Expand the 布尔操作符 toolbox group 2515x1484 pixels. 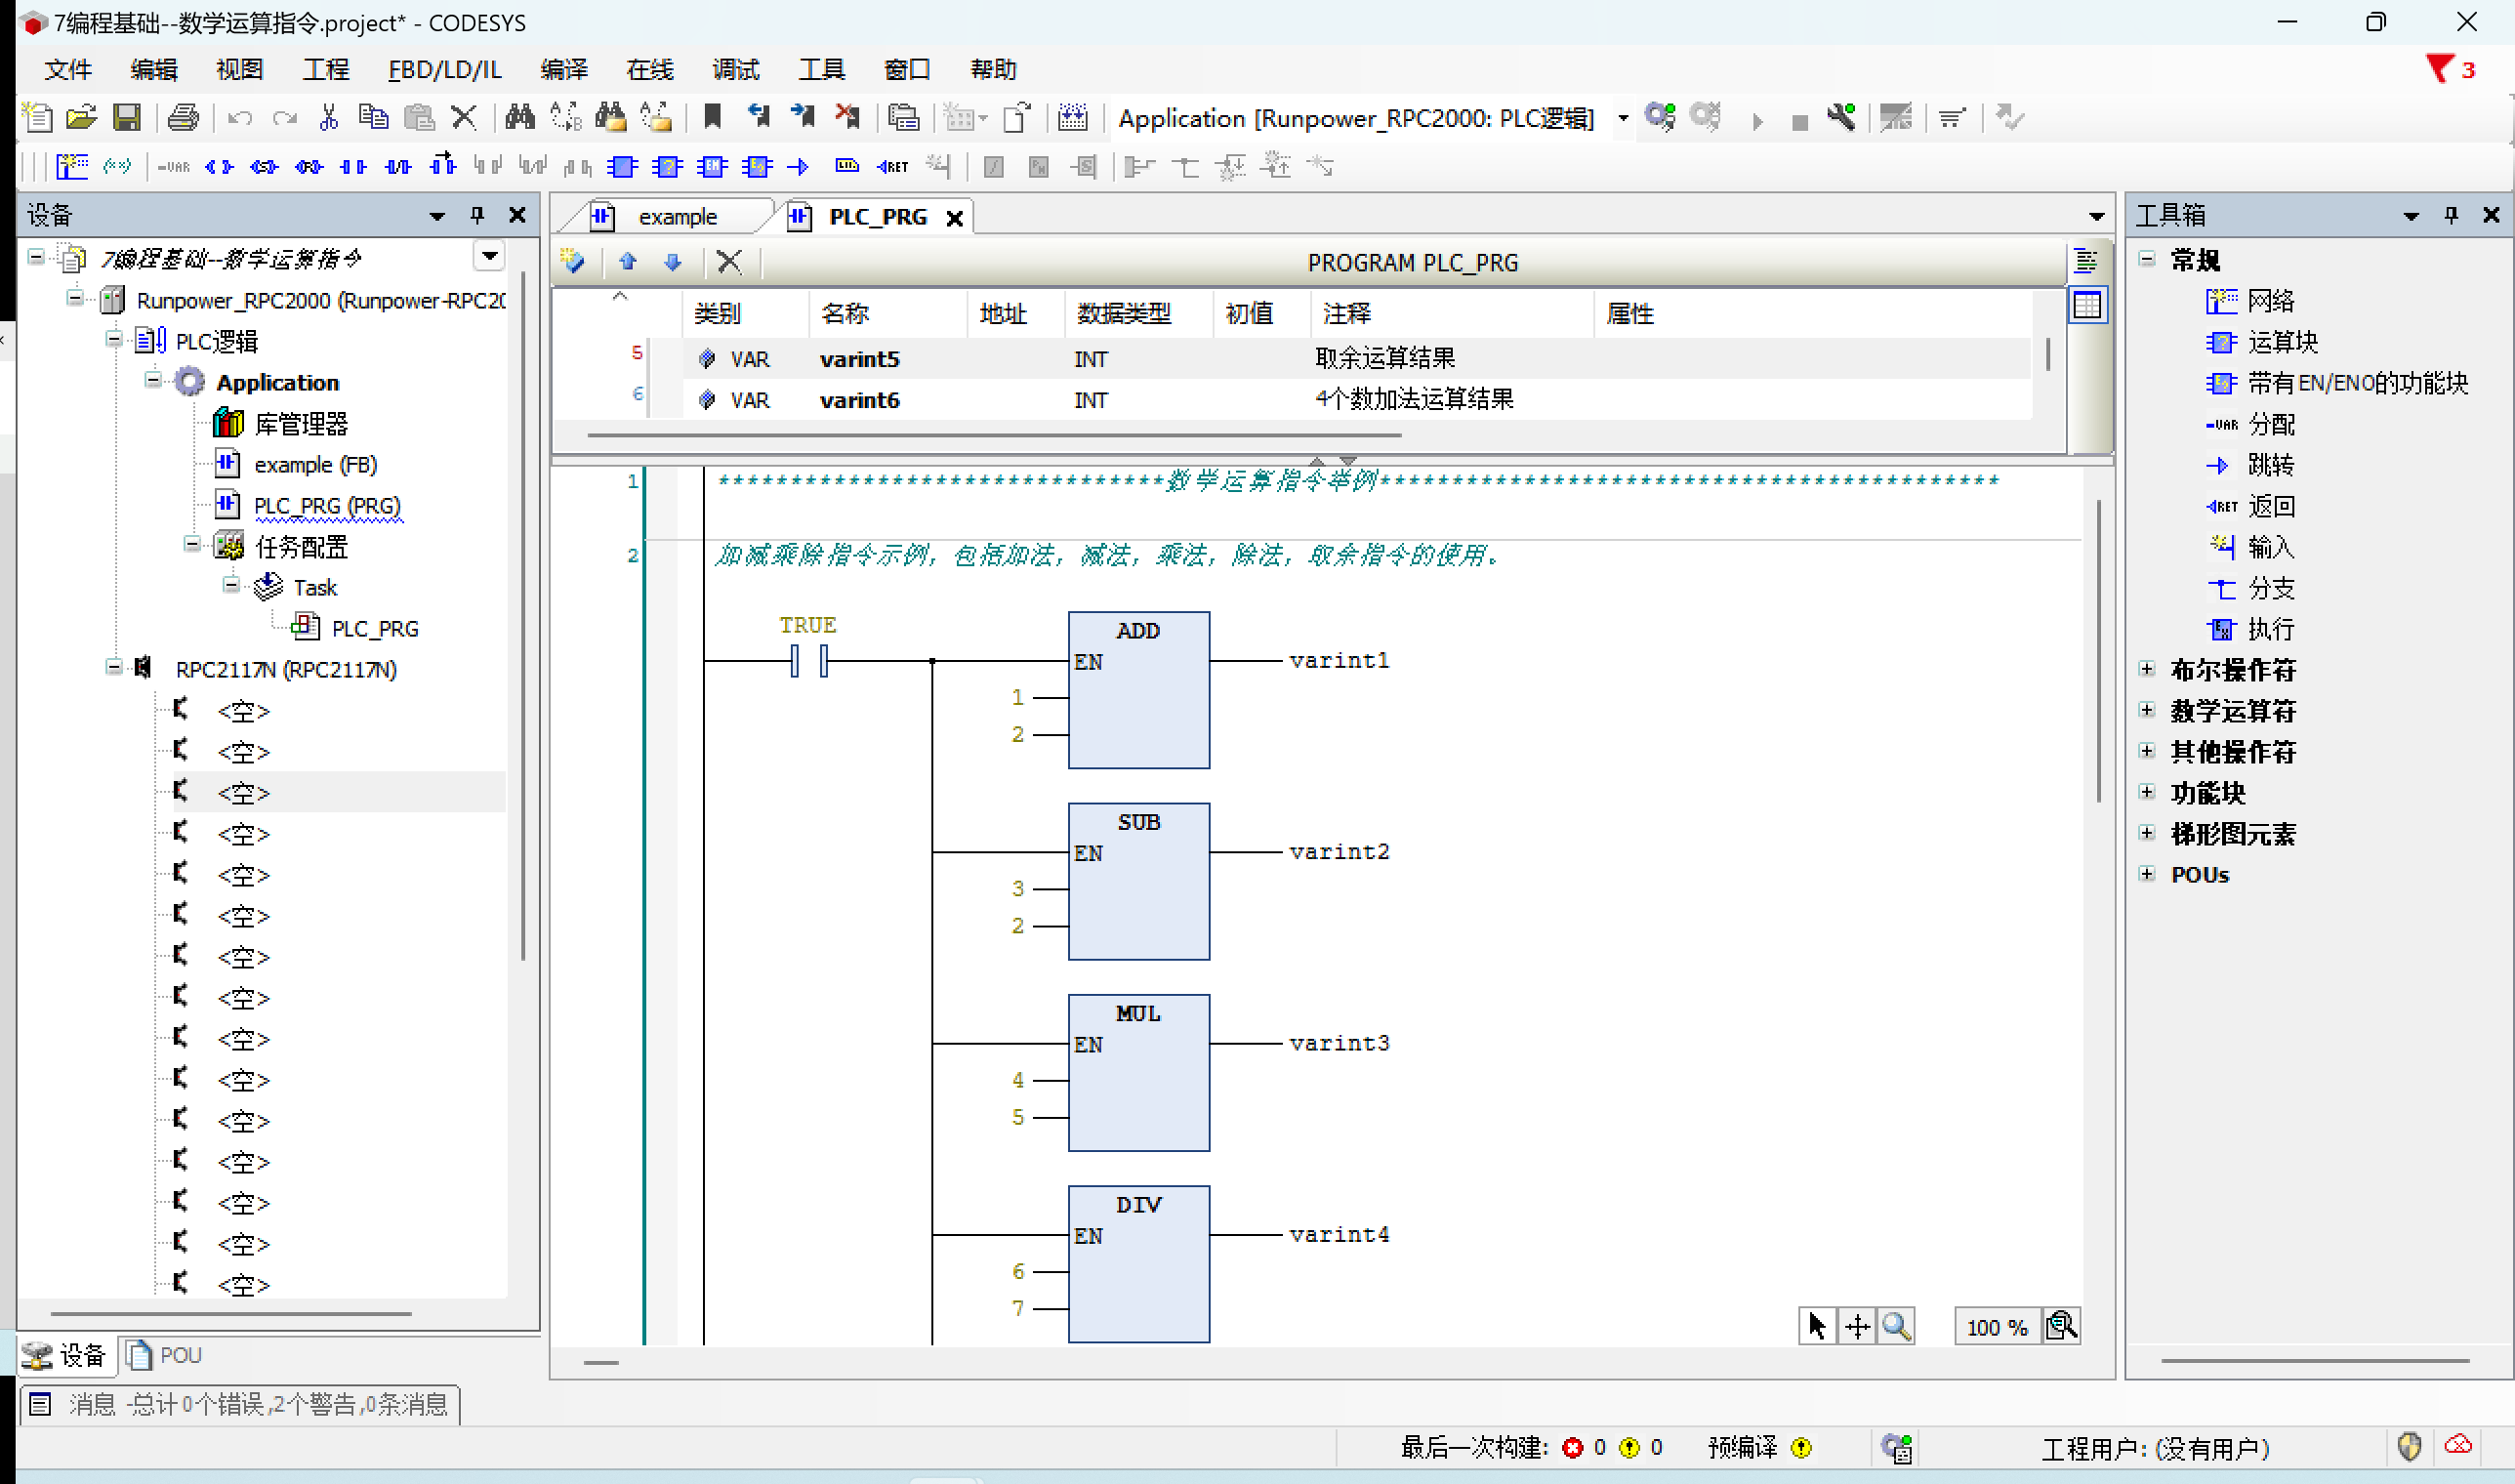click(2147, 669)
